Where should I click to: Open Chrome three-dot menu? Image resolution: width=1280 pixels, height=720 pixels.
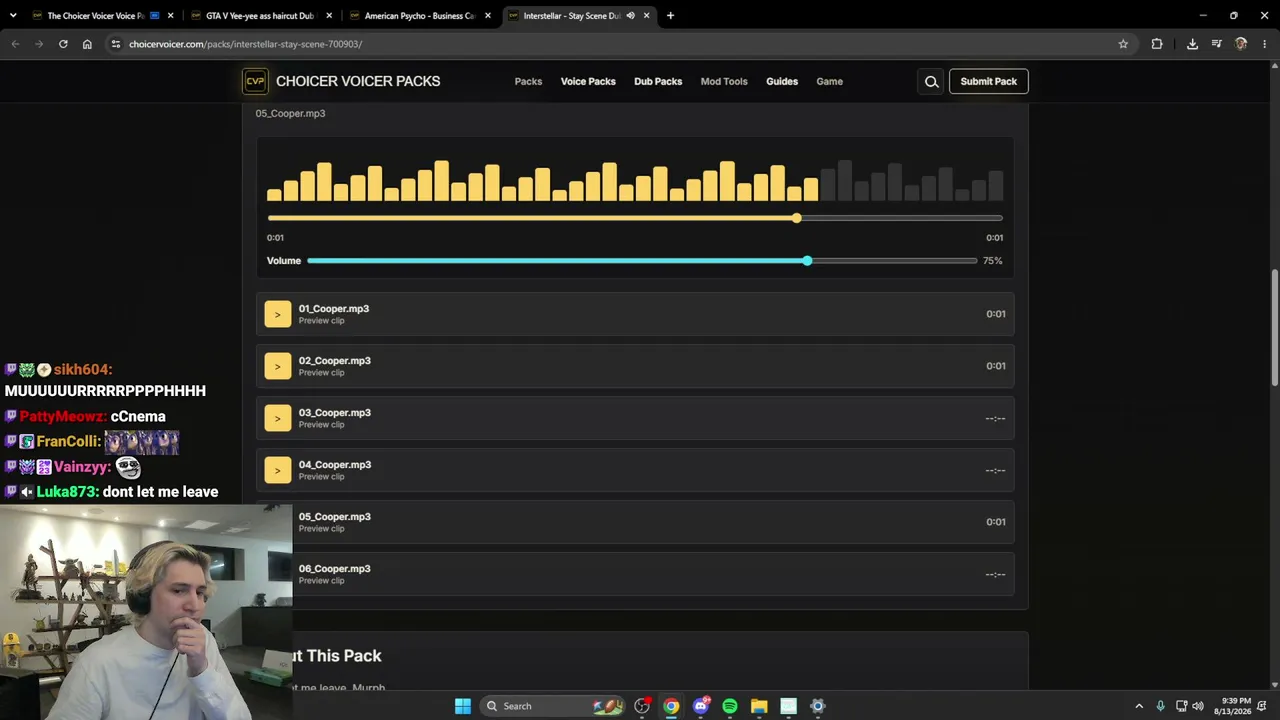[1265, 44]
